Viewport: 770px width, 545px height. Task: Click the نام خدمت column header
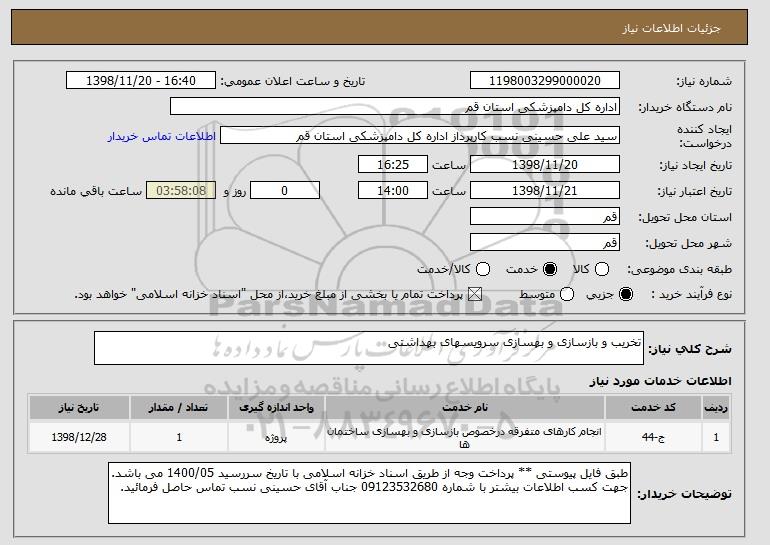point(465,408)
